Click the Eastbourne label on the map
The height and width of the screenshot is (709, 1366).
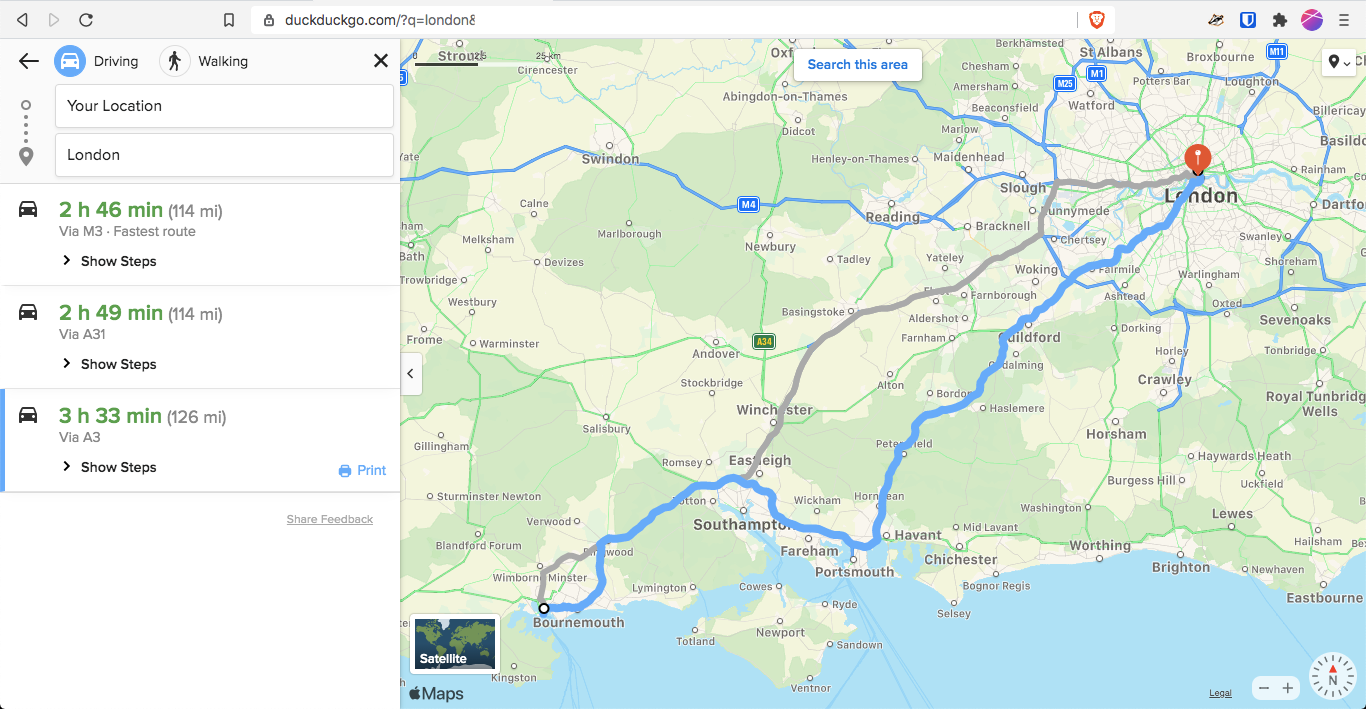(x=1324, y=598)
